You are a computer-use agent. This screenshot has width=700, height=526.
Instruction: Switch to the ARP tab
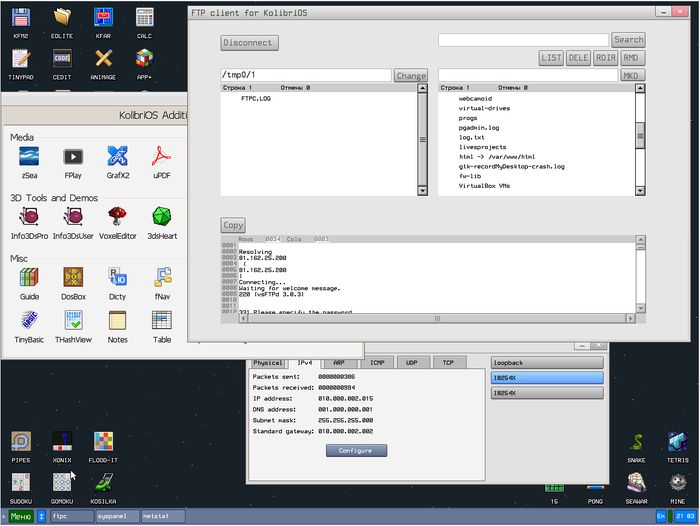[x=339, y=363]
